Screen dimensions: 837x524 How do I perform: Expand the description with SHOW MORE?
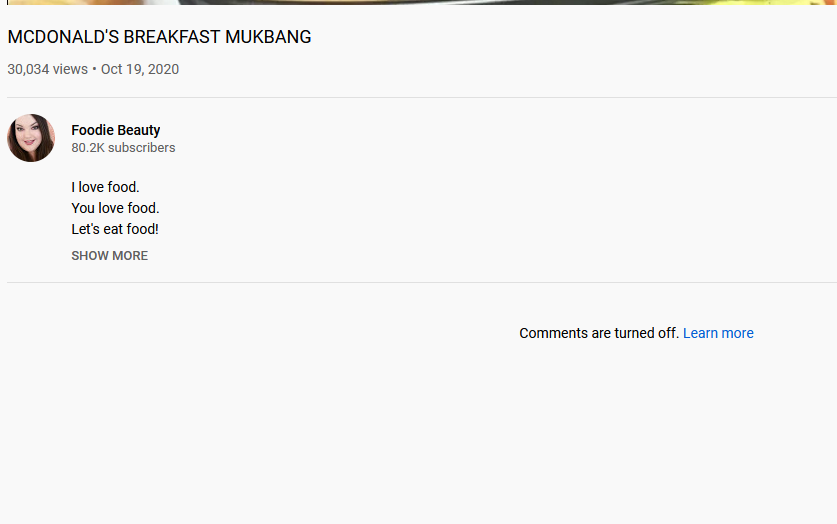pyautogui.click(x=109, y=256)
